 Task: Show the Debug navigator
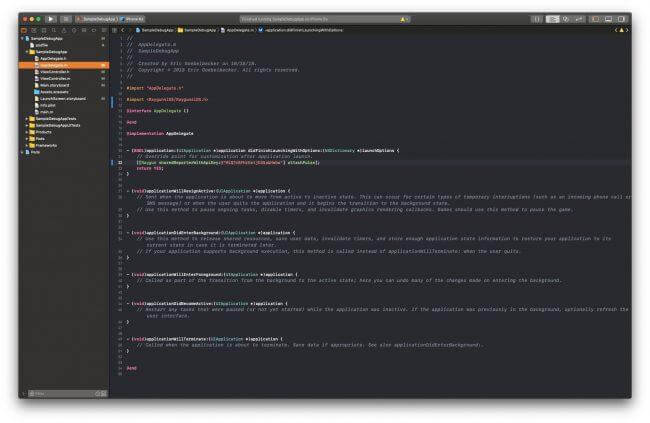click(x=84, y=30)
